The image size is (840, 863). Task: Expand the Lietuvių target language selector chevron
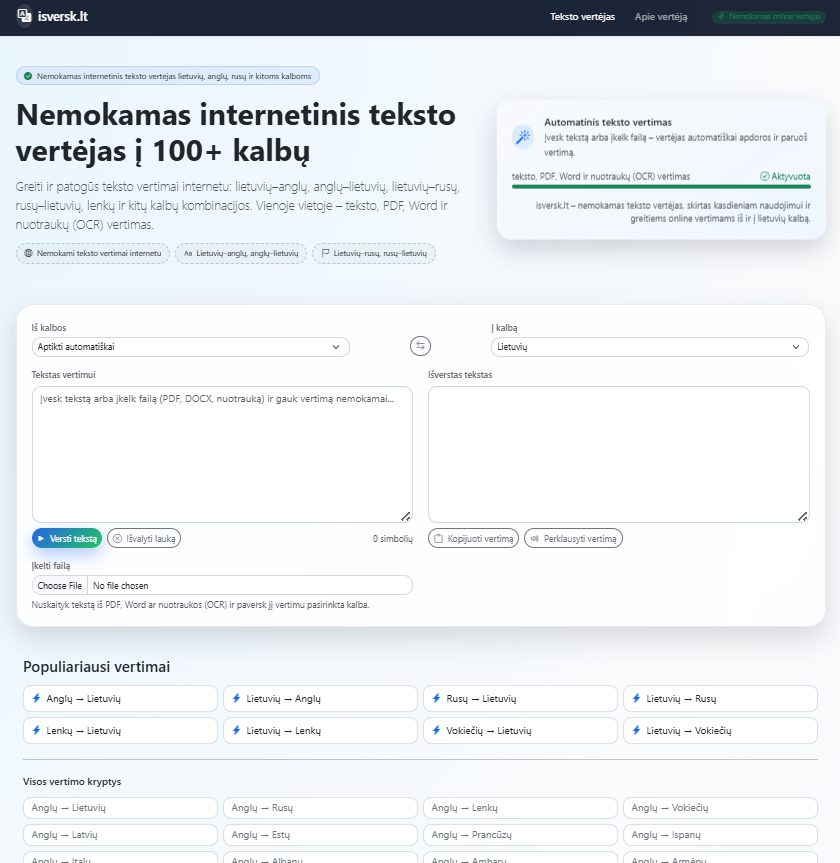point(798,346)
